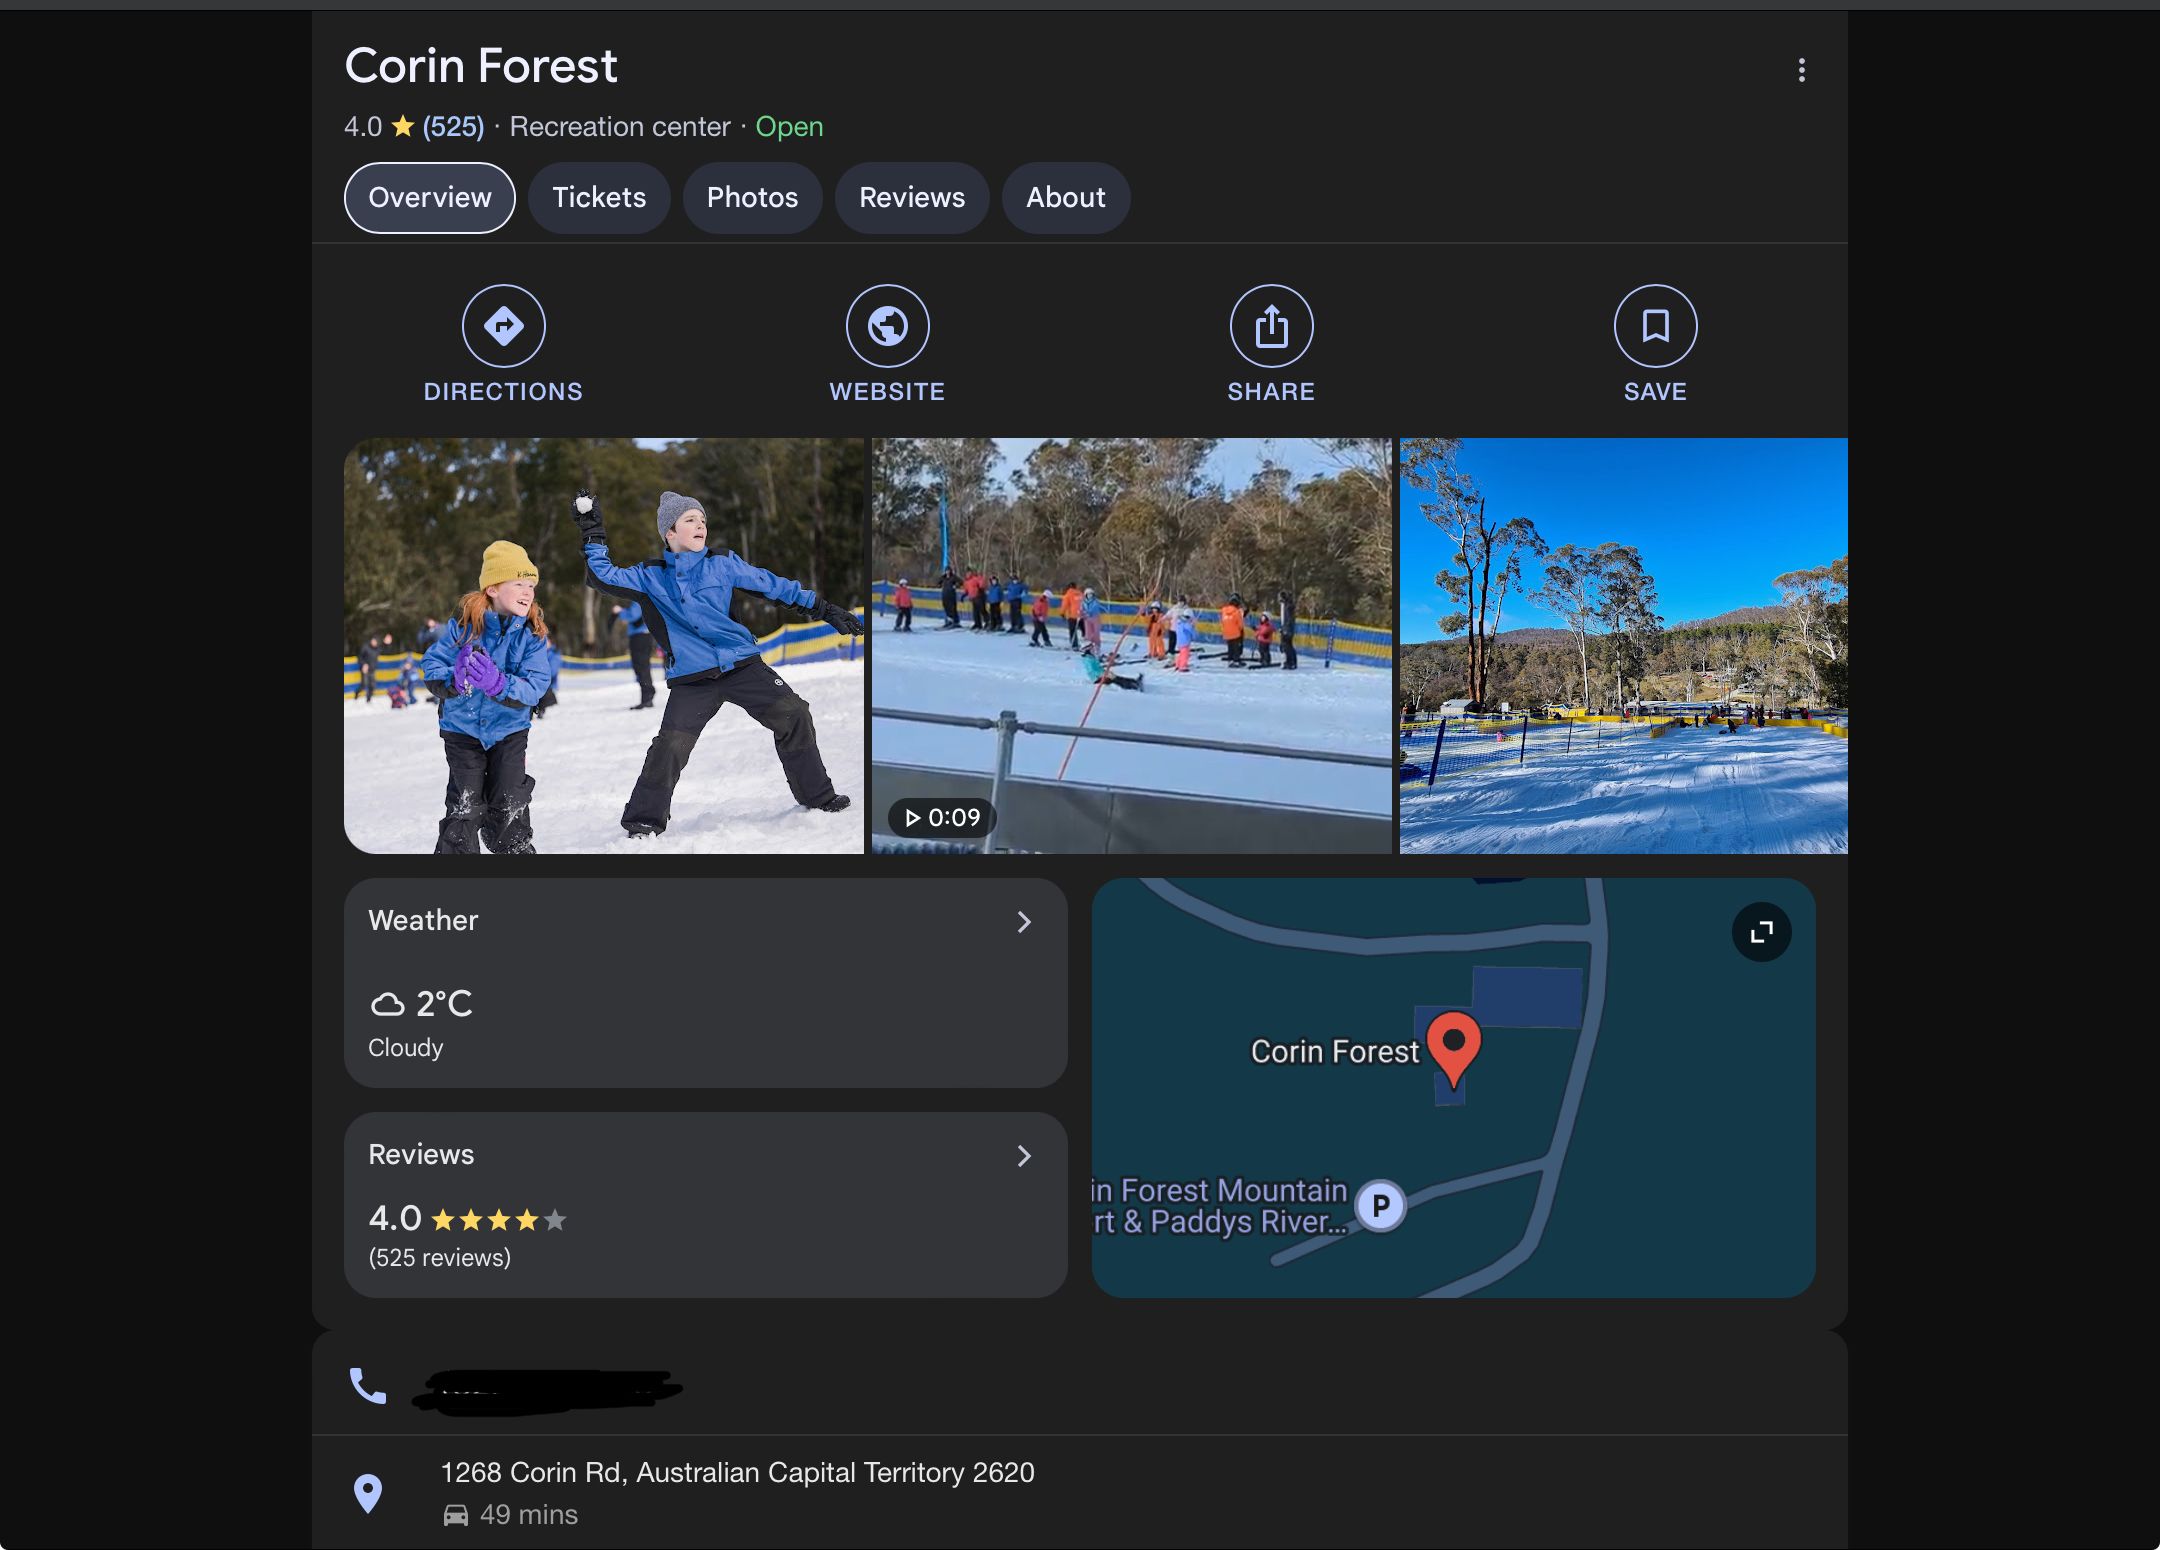Click the Recreation center category text
The image size is (2160, 1550).
(x=620, y=127)
